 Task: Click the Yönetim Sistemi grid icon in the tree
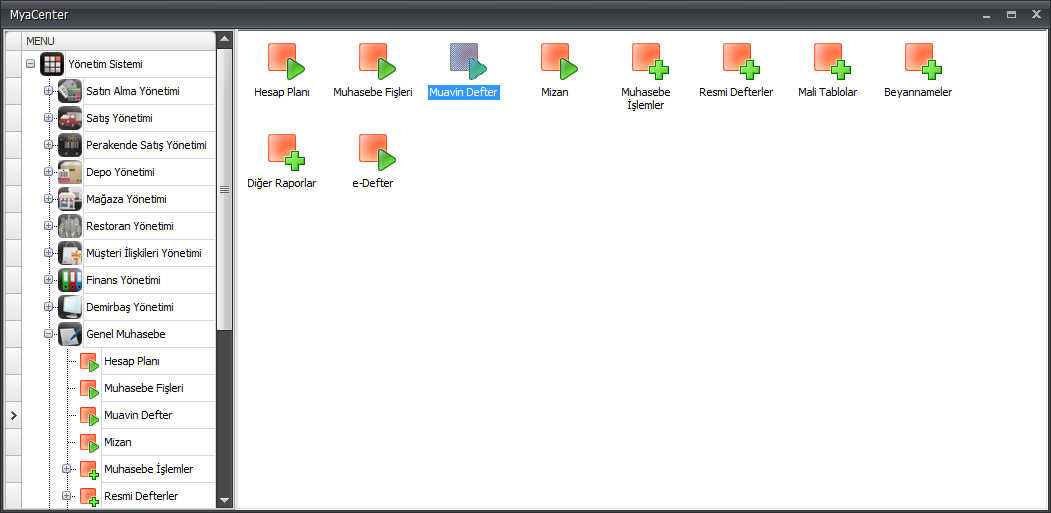52,64
